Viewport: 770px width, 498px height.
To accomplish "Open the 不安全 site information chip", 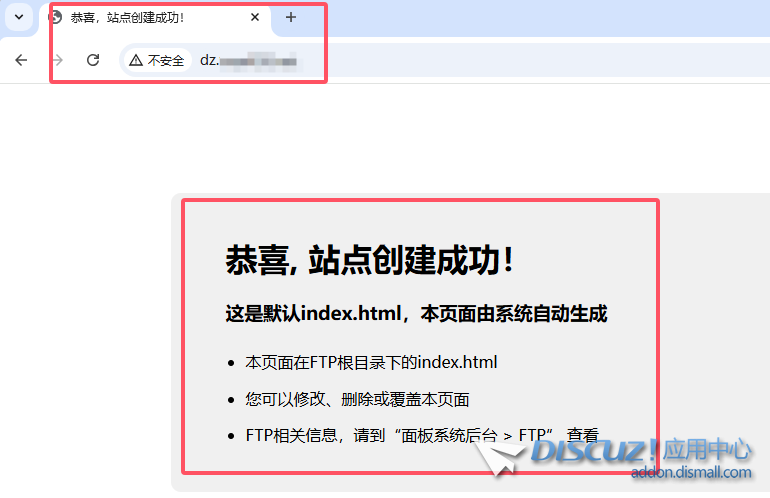I will (157, 61).
